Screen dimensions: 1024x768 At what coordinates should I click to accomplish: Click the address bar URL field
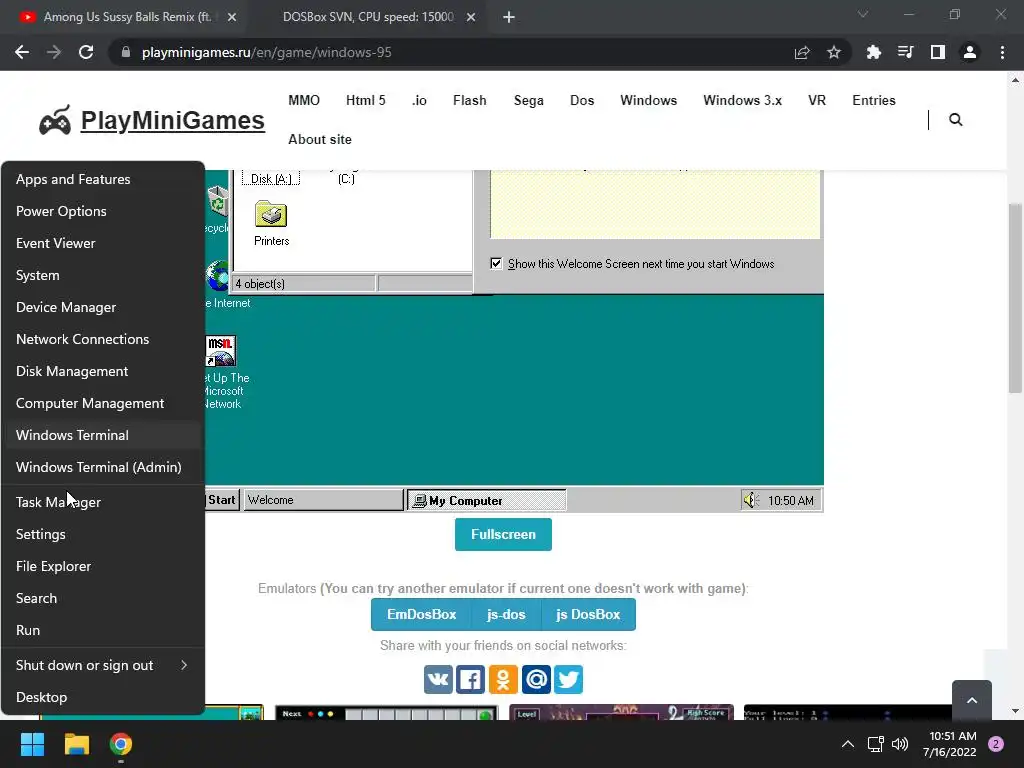click(451, 52)
